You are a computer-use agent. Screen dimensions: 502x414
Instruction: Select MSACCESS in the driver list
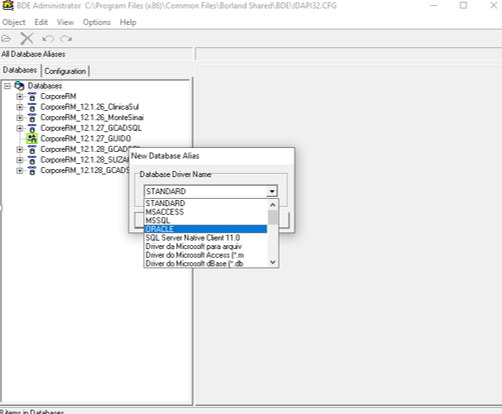click(x=206, y=212)
